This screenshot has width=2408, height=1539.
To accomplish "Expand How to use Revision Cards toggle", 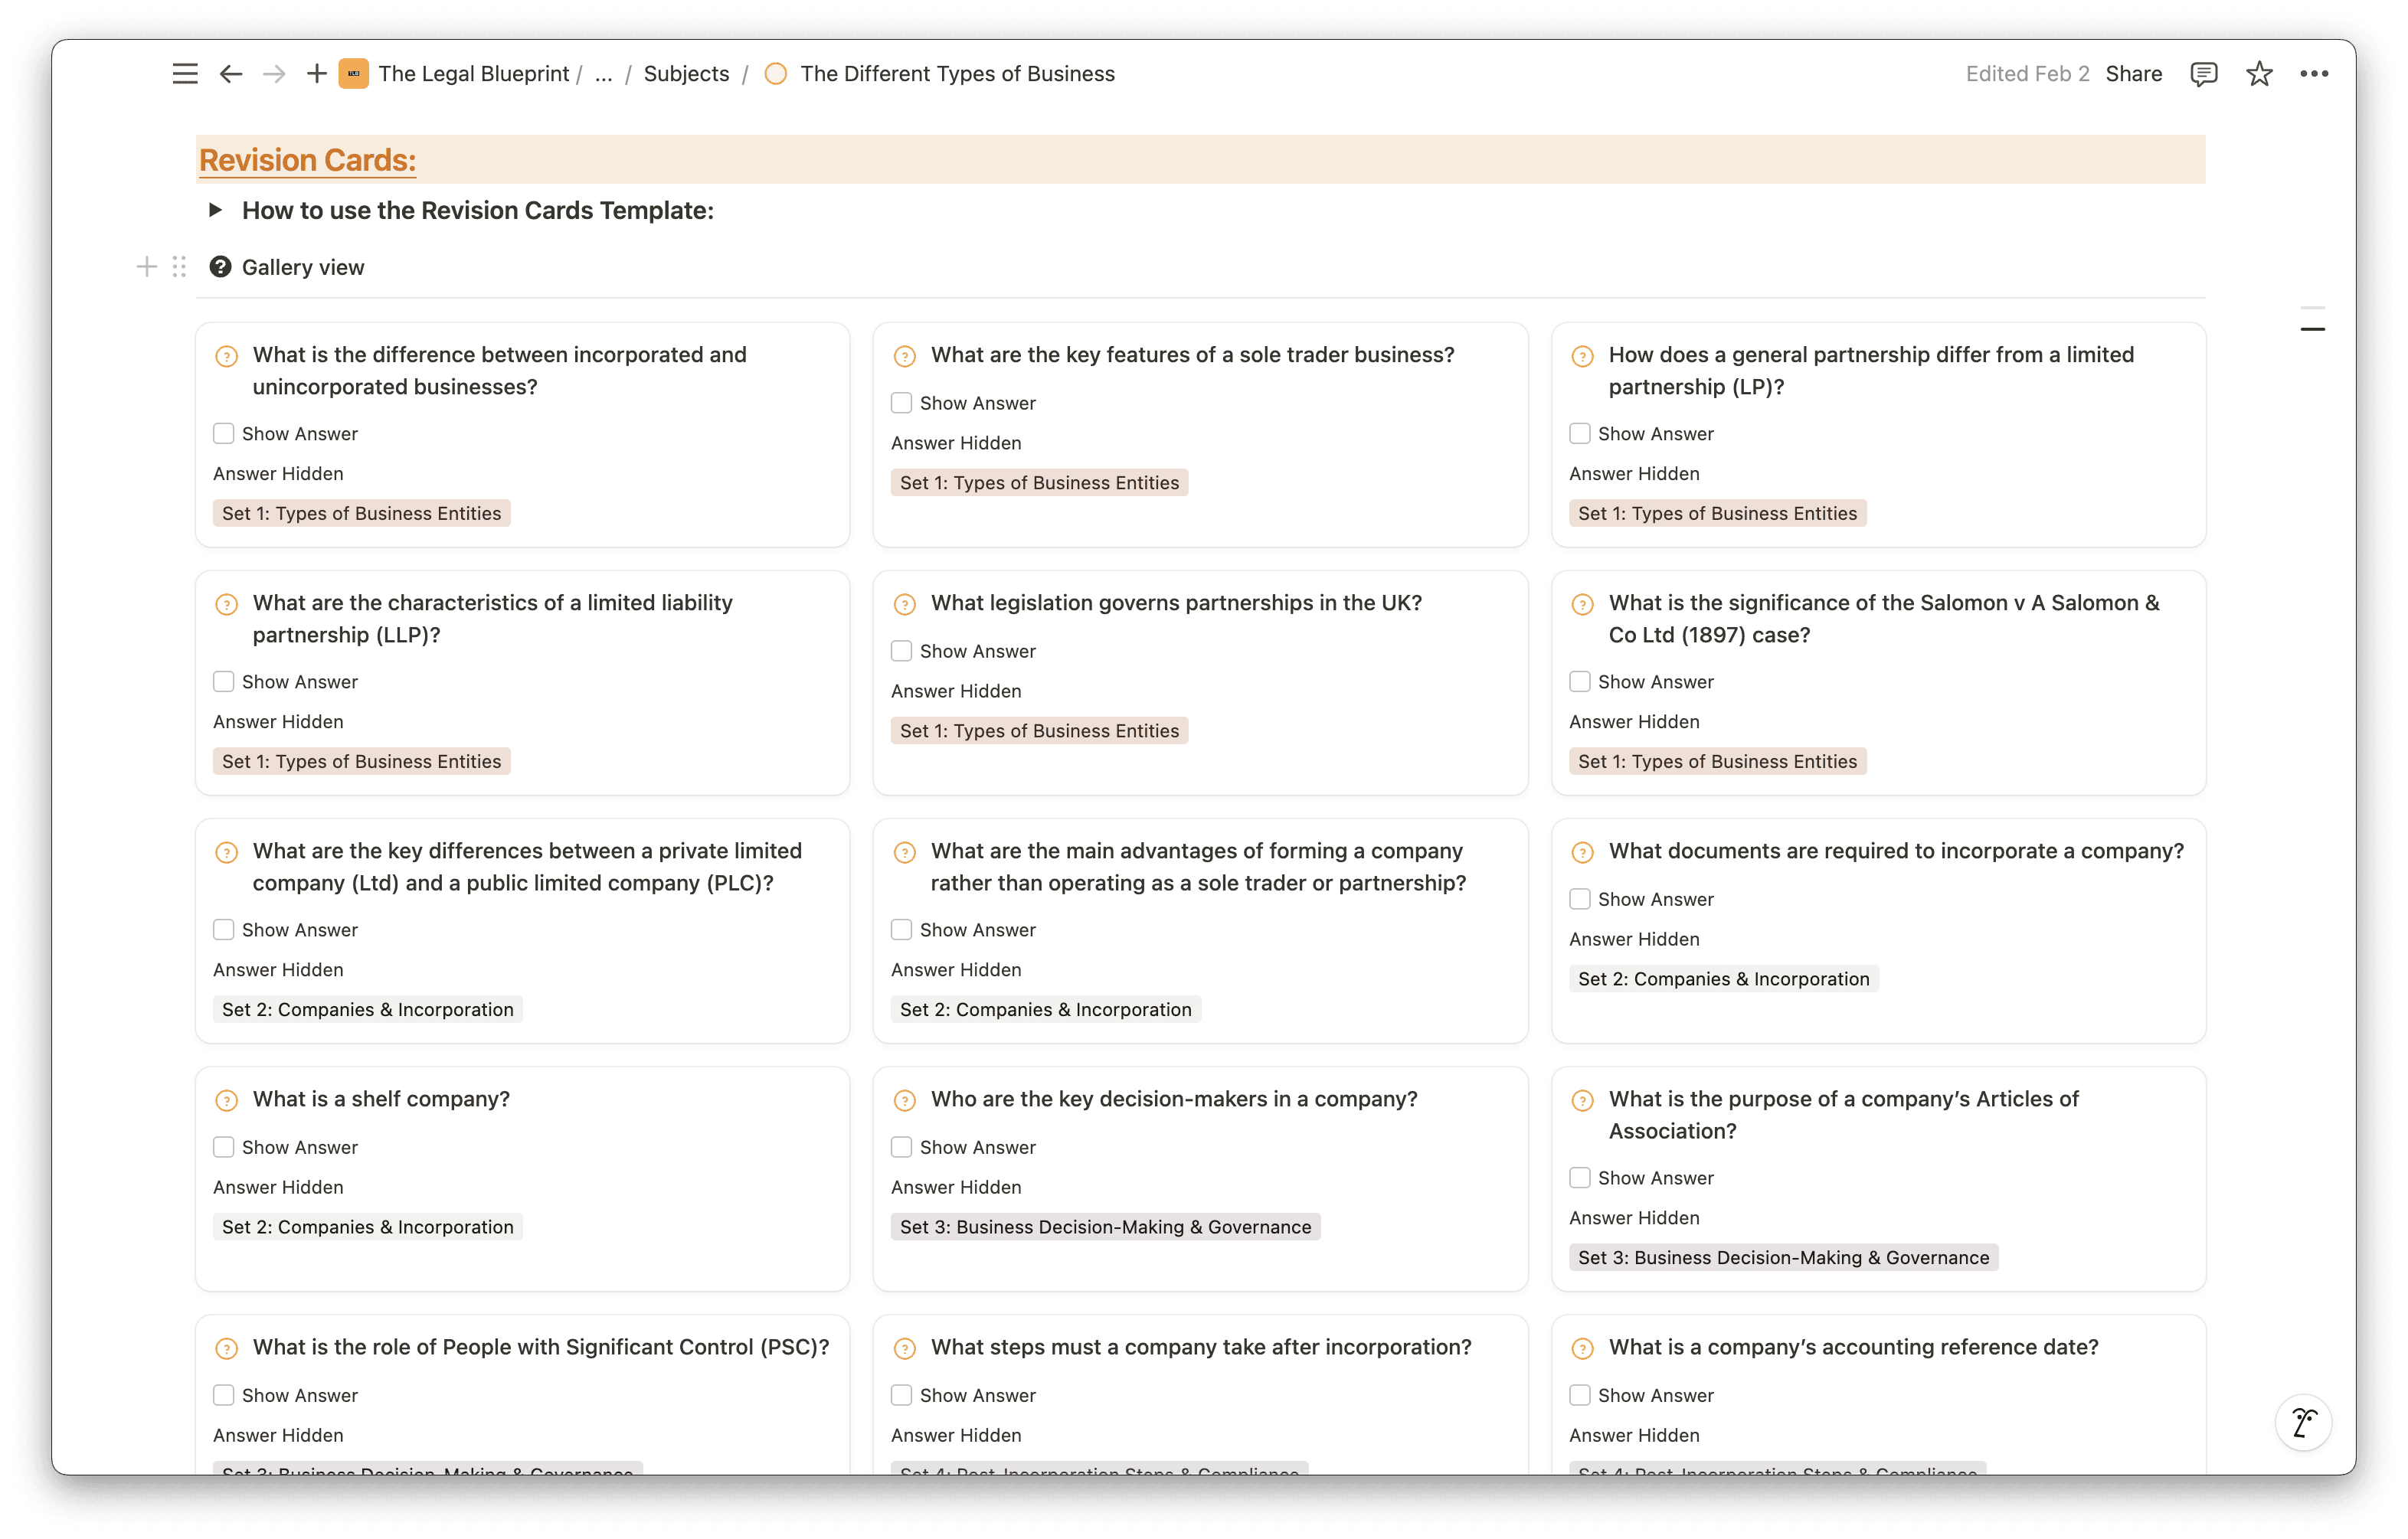I will click(x=215, y=210).
